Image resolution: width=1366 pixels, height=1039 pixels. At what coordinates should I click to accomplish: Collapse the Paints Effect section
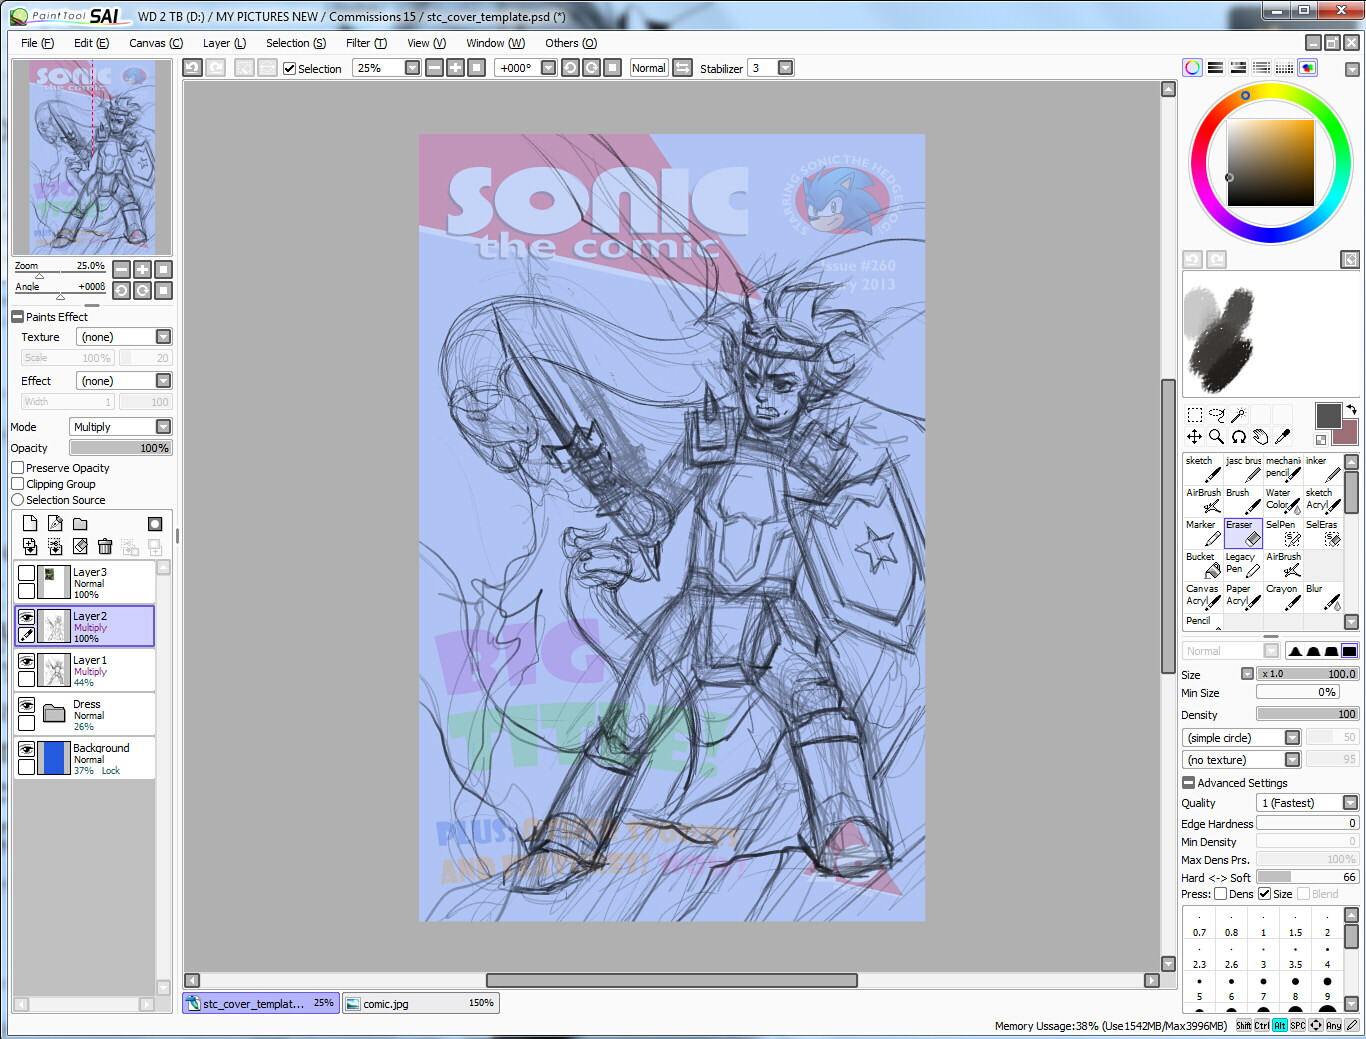coord(17,317)
